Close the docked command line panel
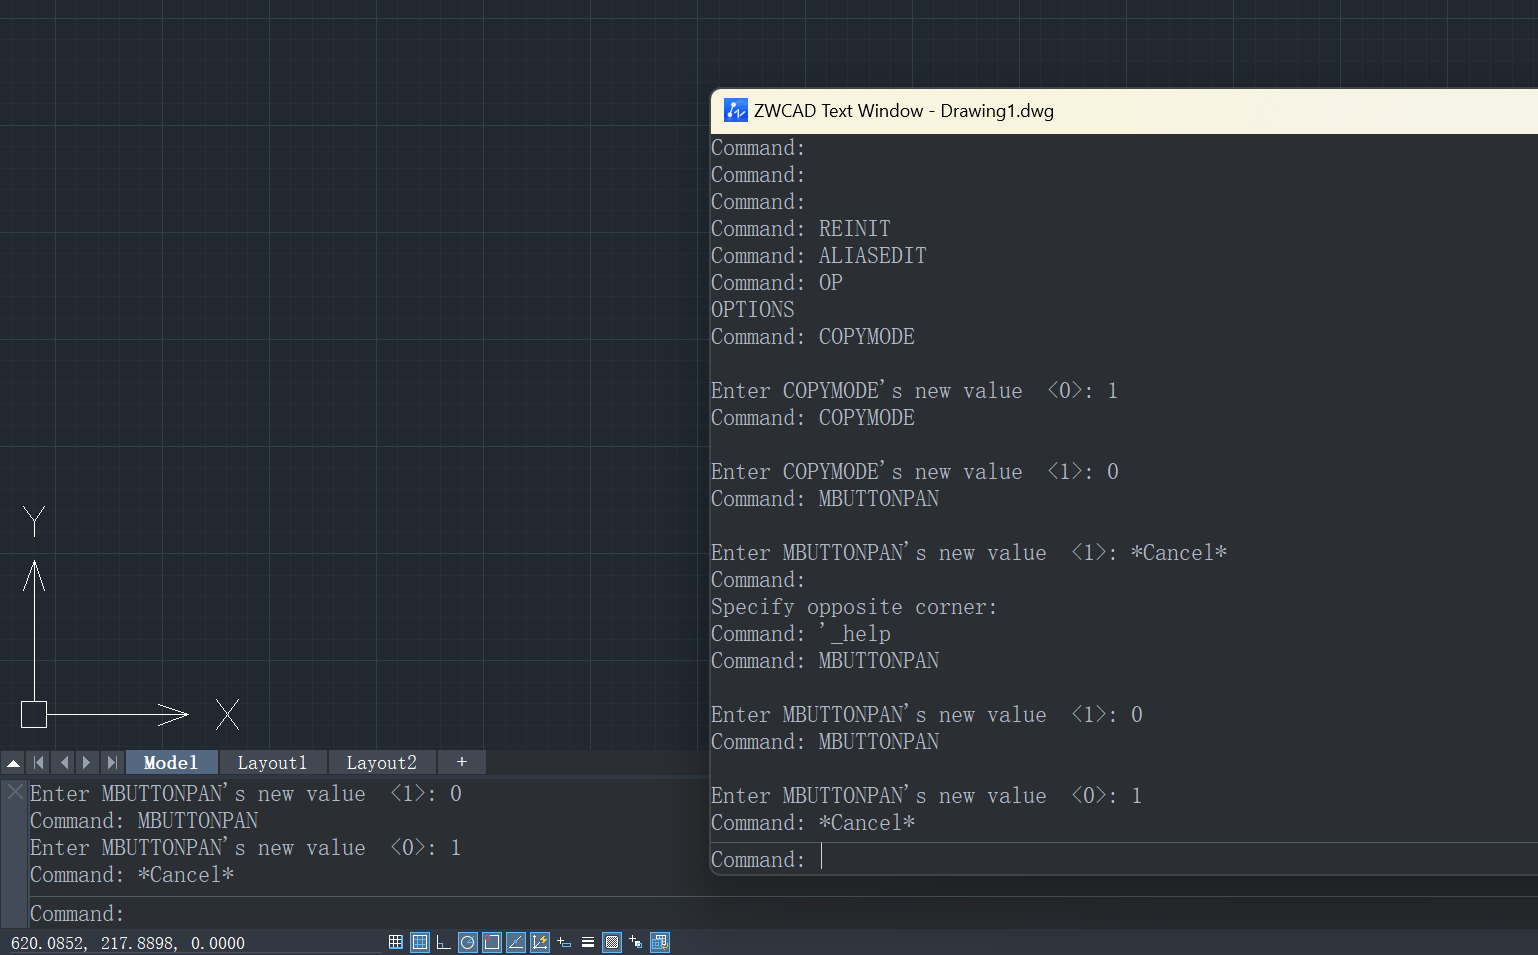 [x=15, y=792]
